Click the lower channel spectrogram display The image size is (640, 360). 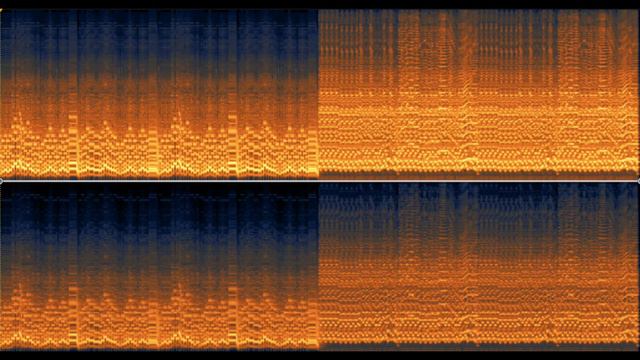[320, 267]
